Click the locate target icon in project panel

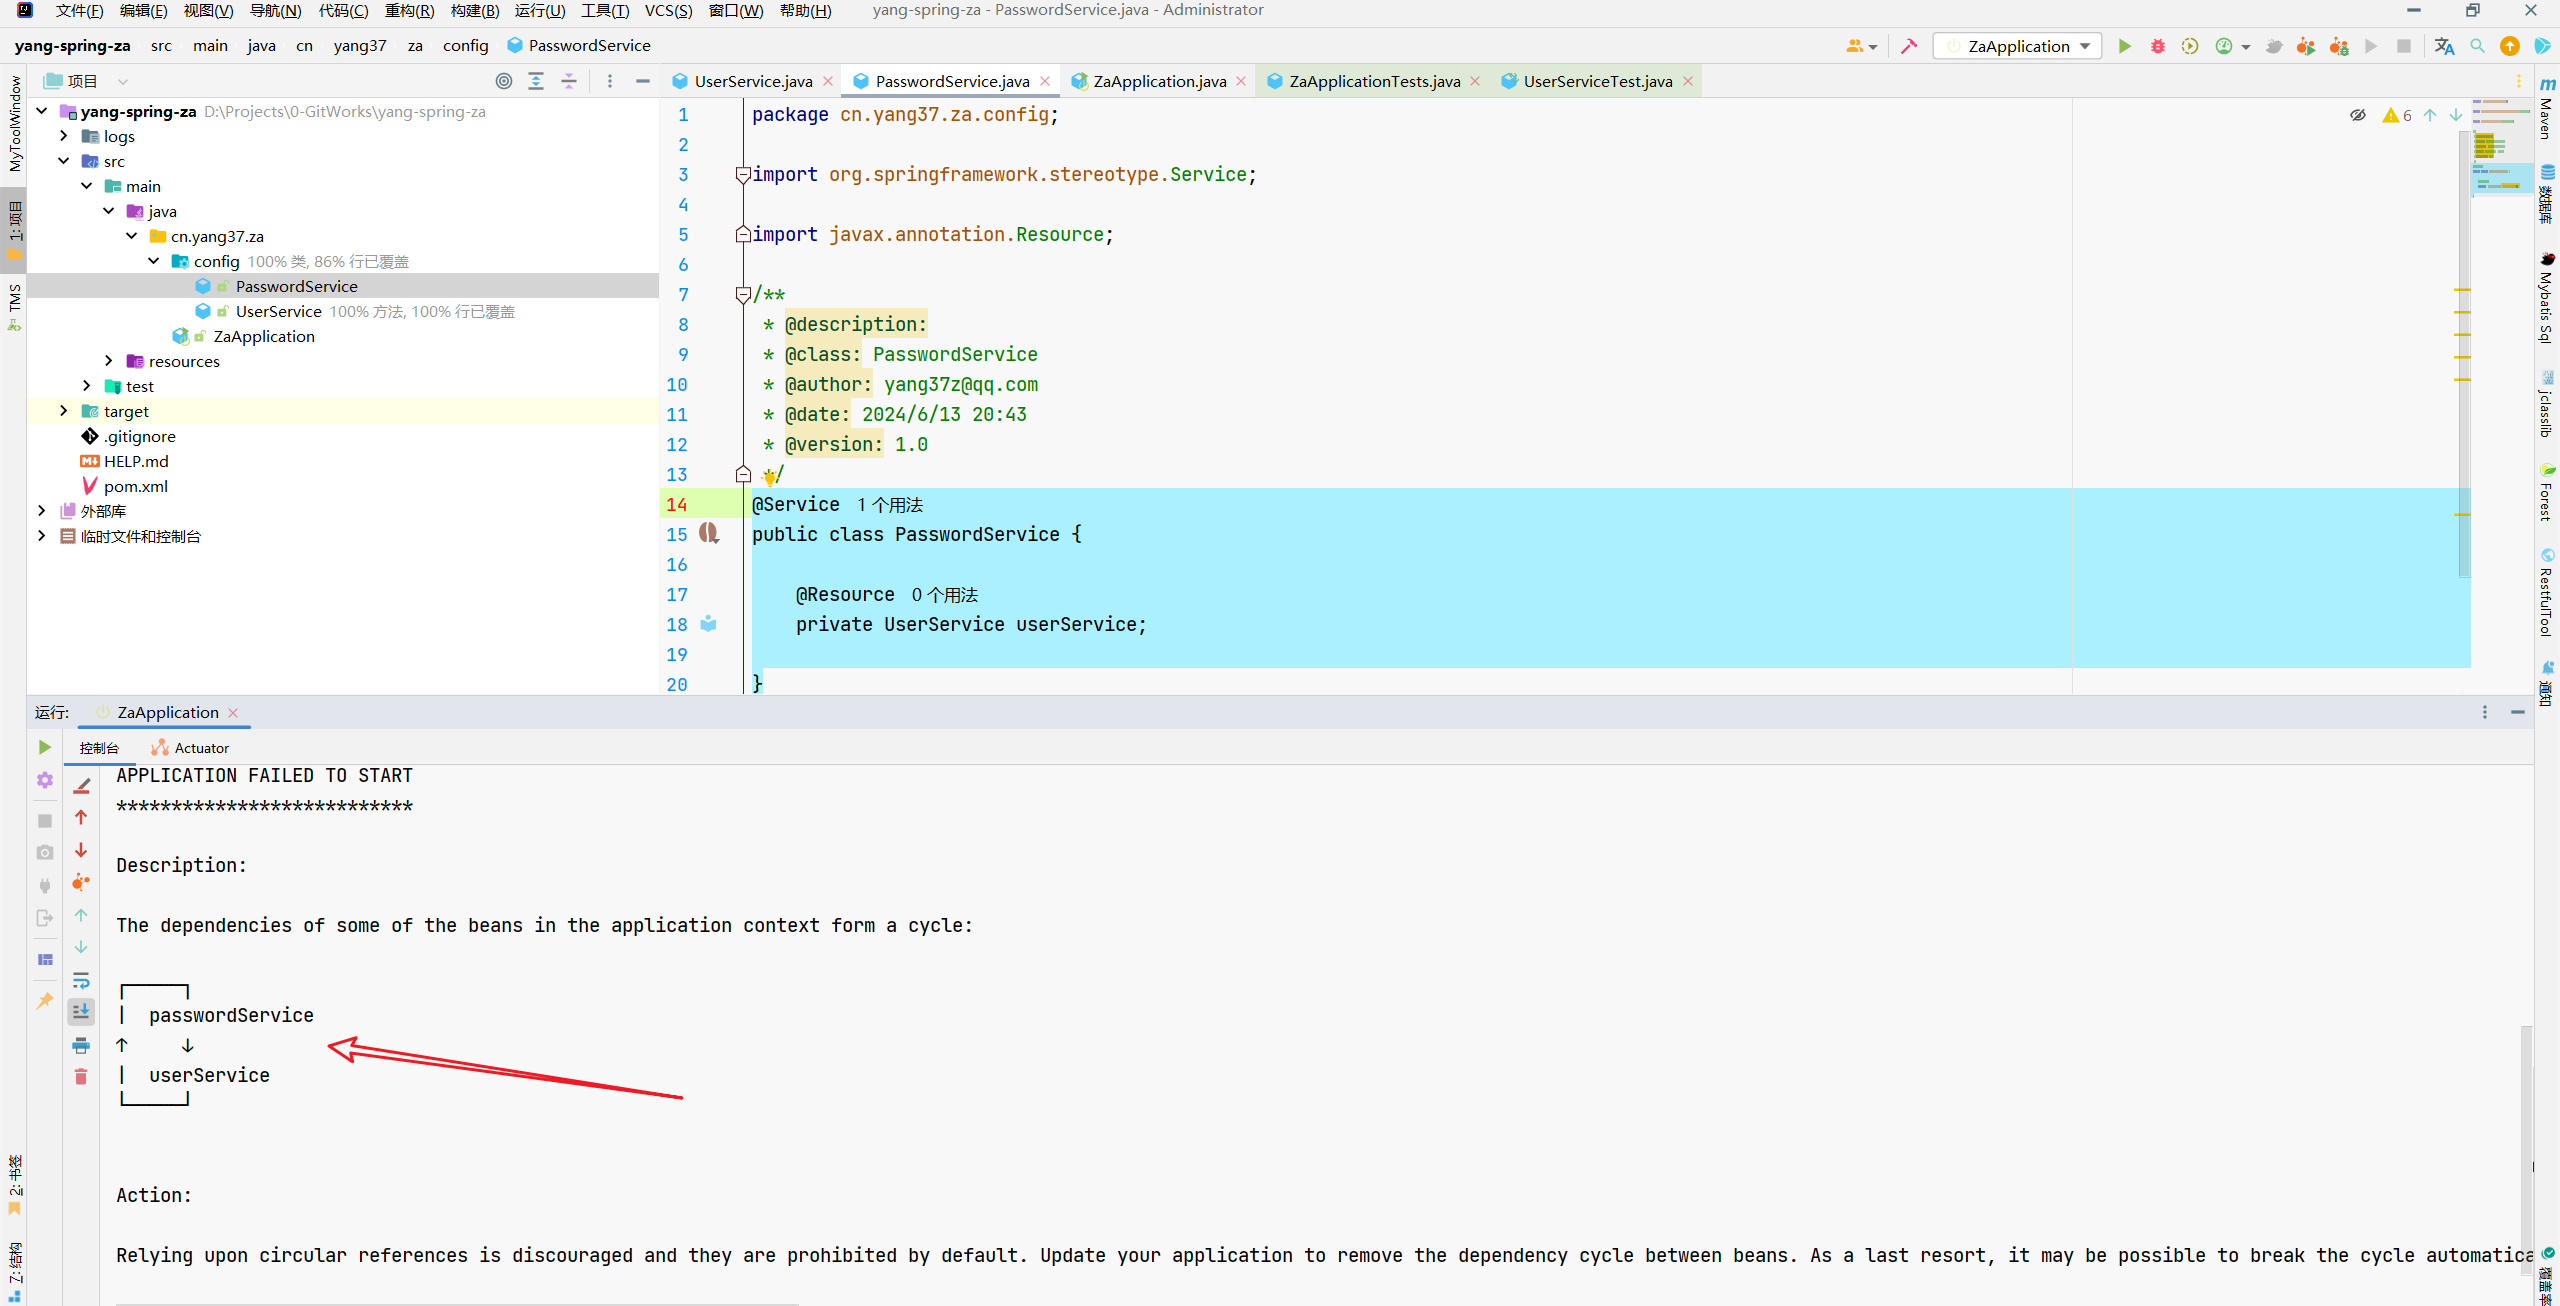pyautogui.click(x=504, y=81)
